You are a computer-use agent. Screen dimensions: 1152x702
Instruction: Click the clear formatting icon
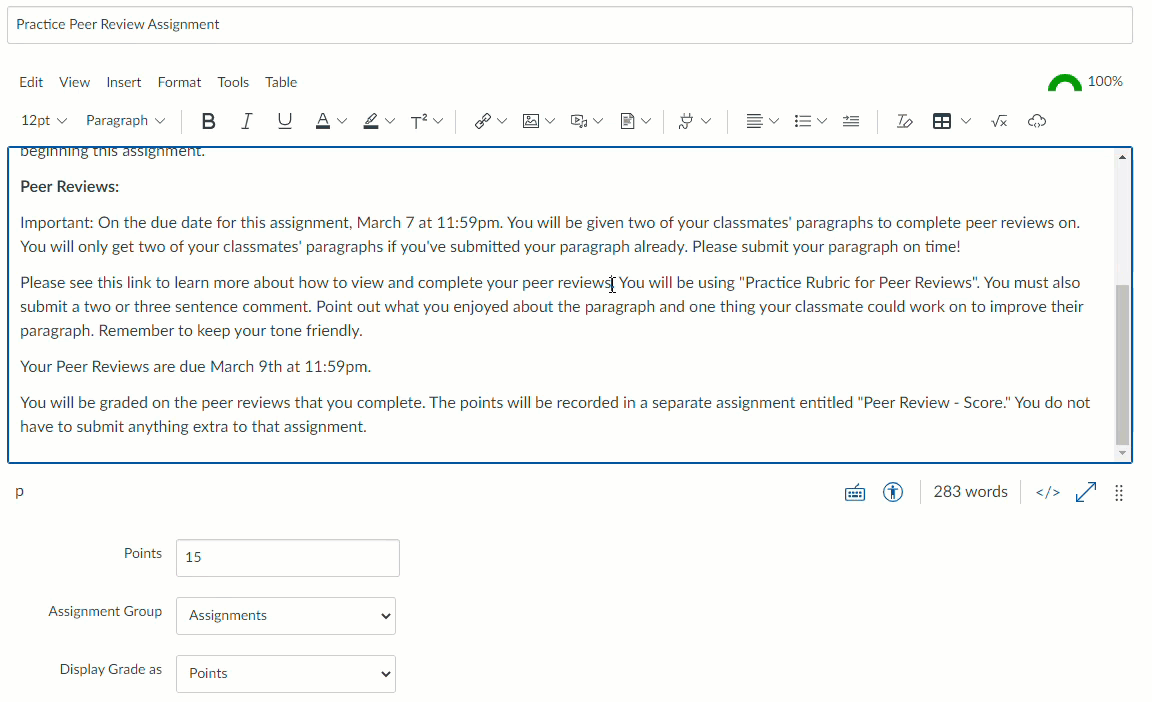[904, 121]
